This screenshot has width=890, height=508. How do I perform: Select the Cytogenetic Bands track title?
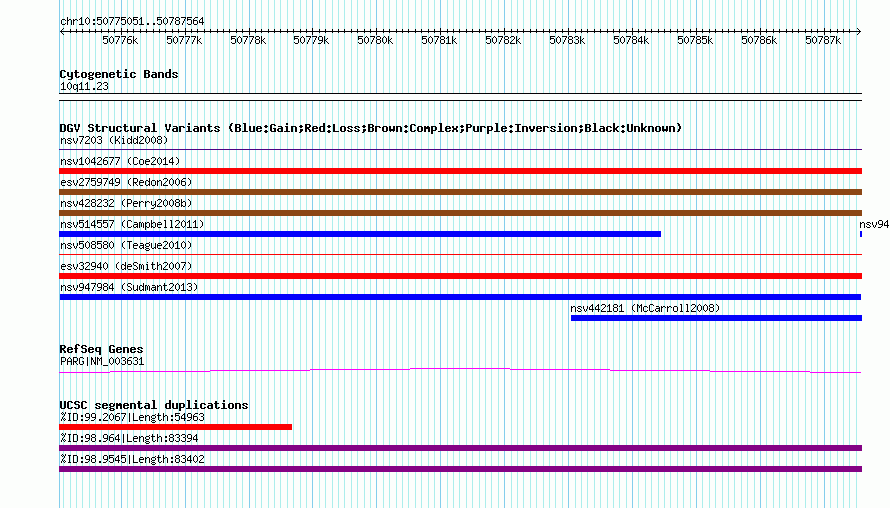click(x=119, y=74)
